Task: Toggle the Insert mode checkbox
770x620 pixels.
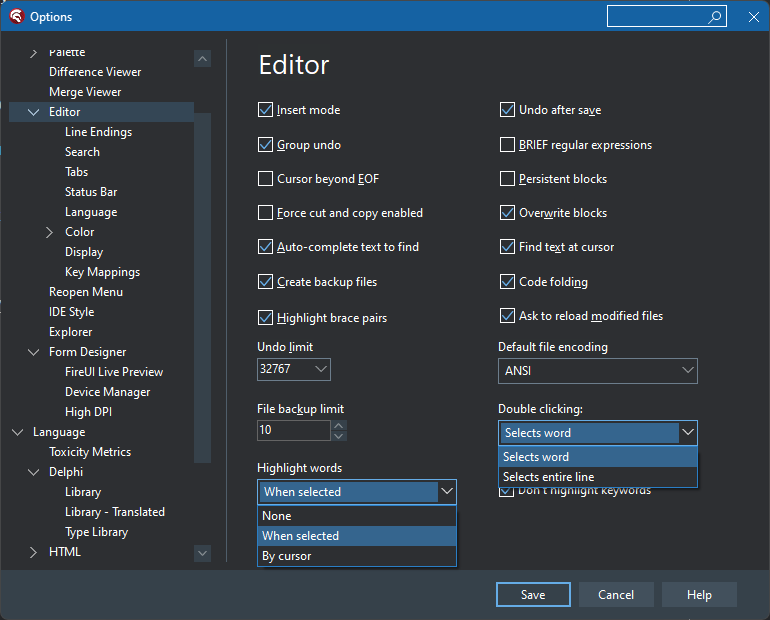Action: tap(266, 109)
